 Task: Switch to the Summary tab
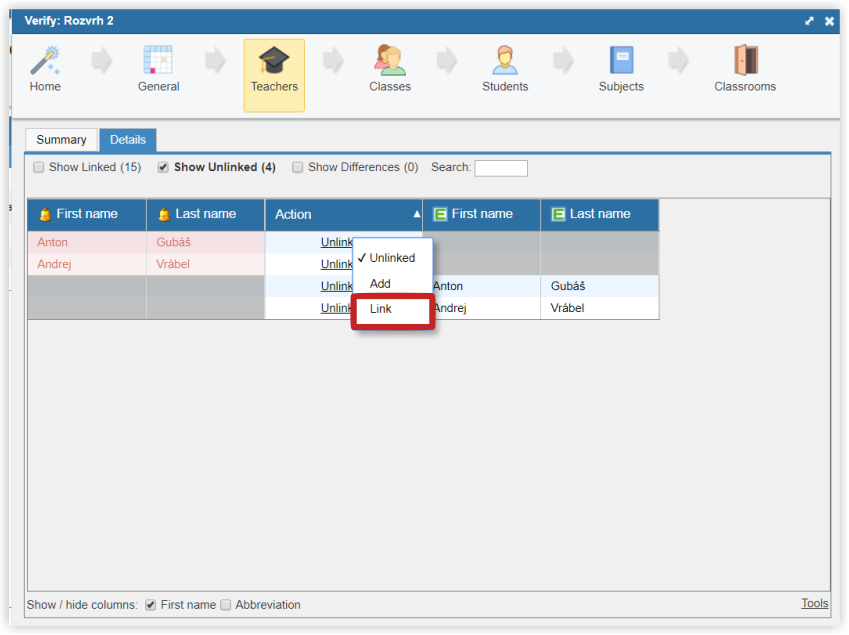(x=61, y=140)
